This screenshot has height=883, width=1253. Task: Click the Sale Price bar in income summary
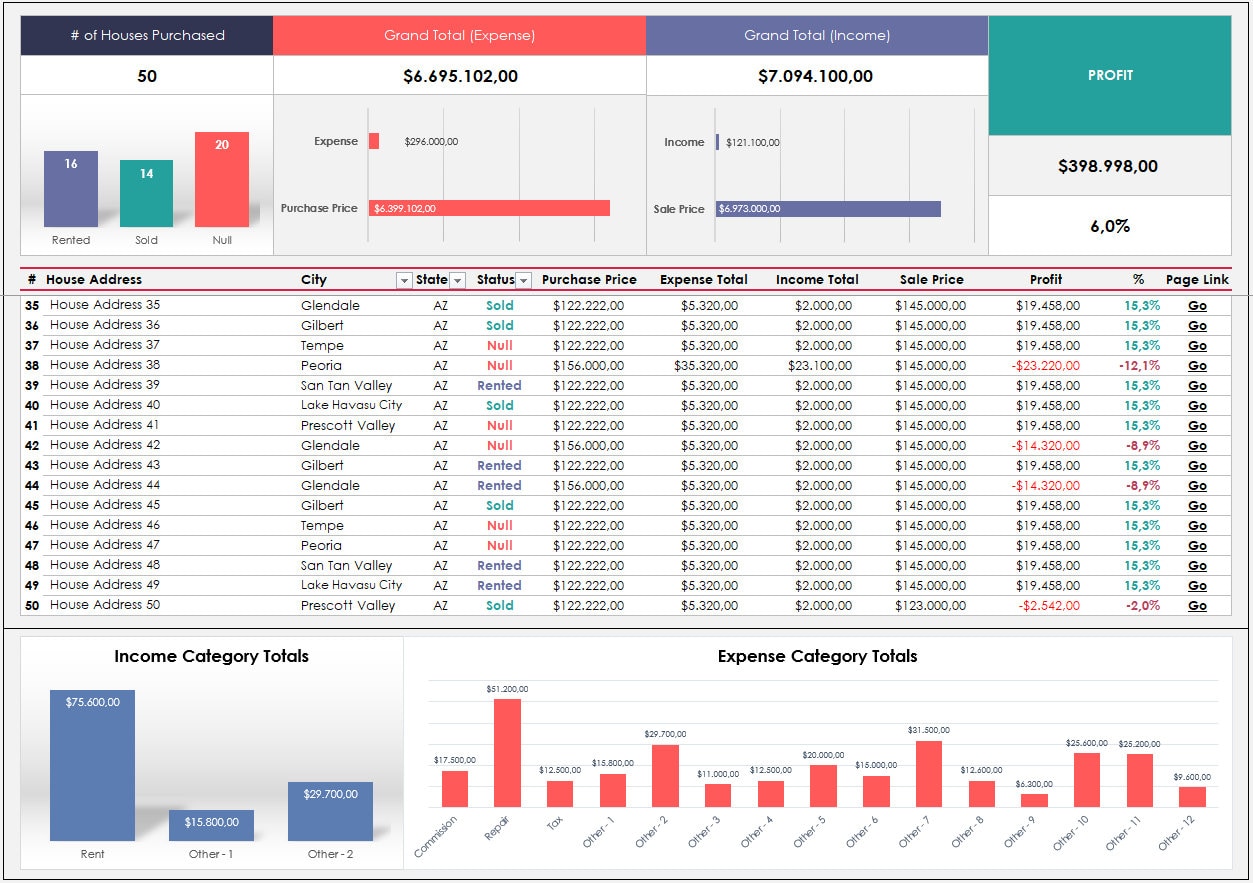pyautogui.click(x=828, y=208)
